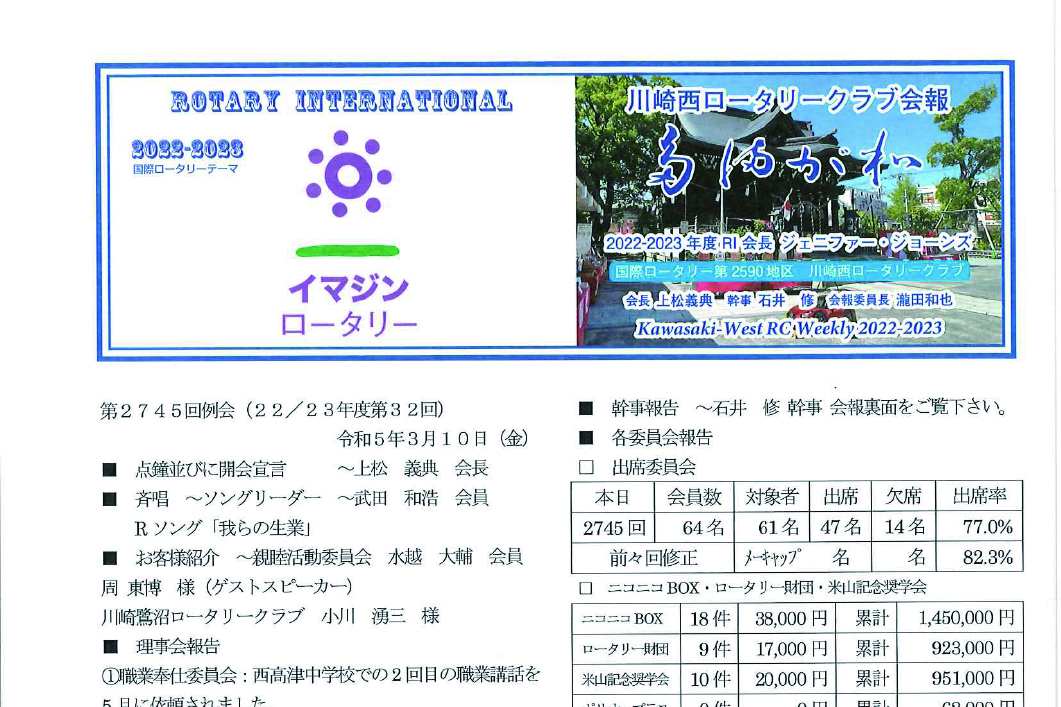Click the お客様紹介 line
Viewport: 1061px width, 707px height.
click(x=312, y=557)
